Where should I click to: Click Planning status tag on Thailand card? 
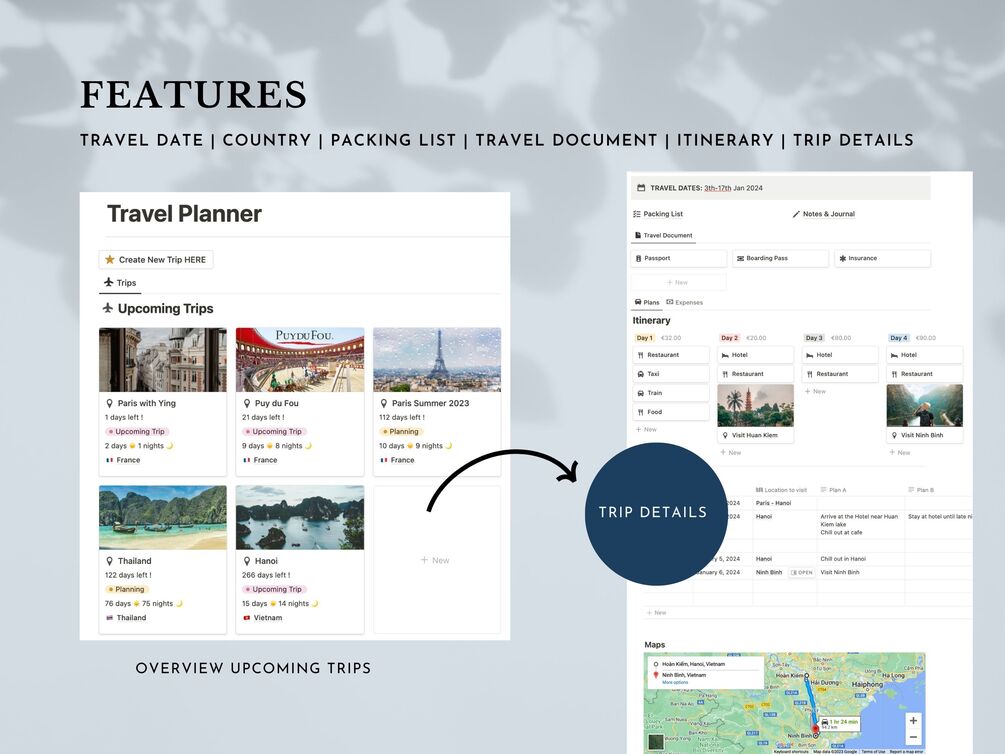[x=127, y=589]
